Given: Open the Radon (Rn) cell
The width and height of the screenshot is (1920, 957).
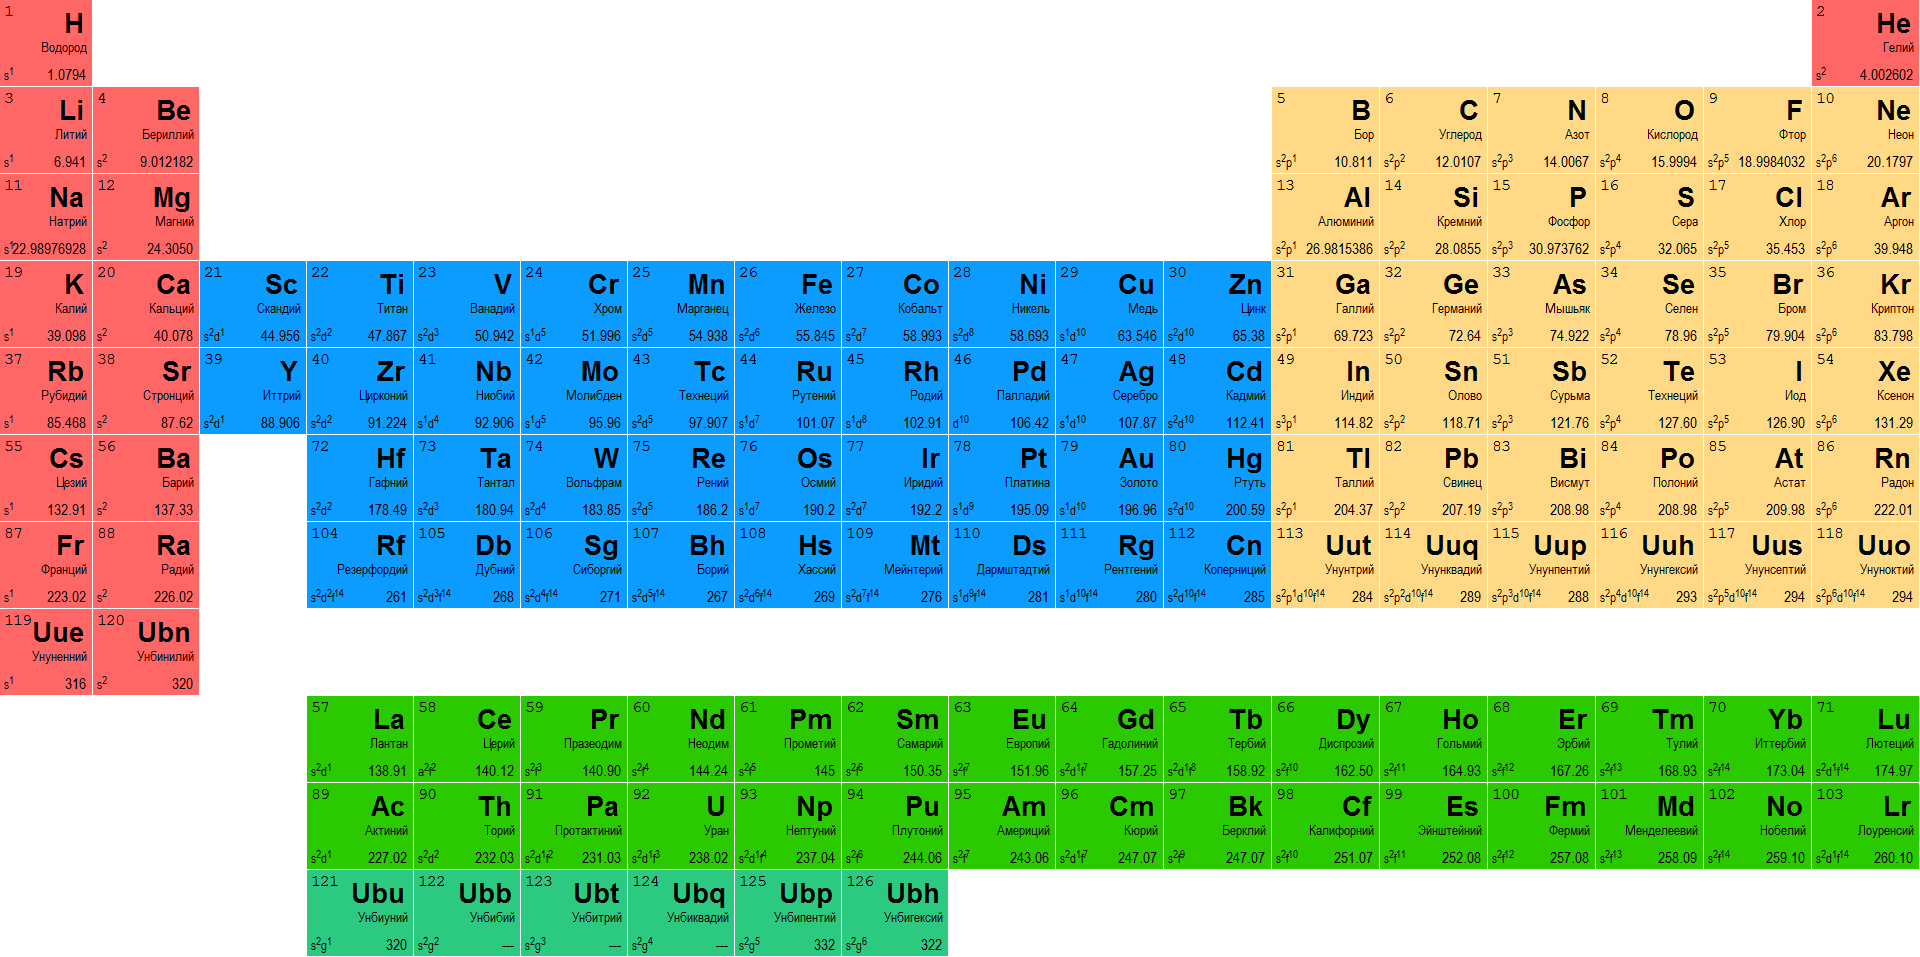Looking at the screenshot, I should coord(1866,478).
